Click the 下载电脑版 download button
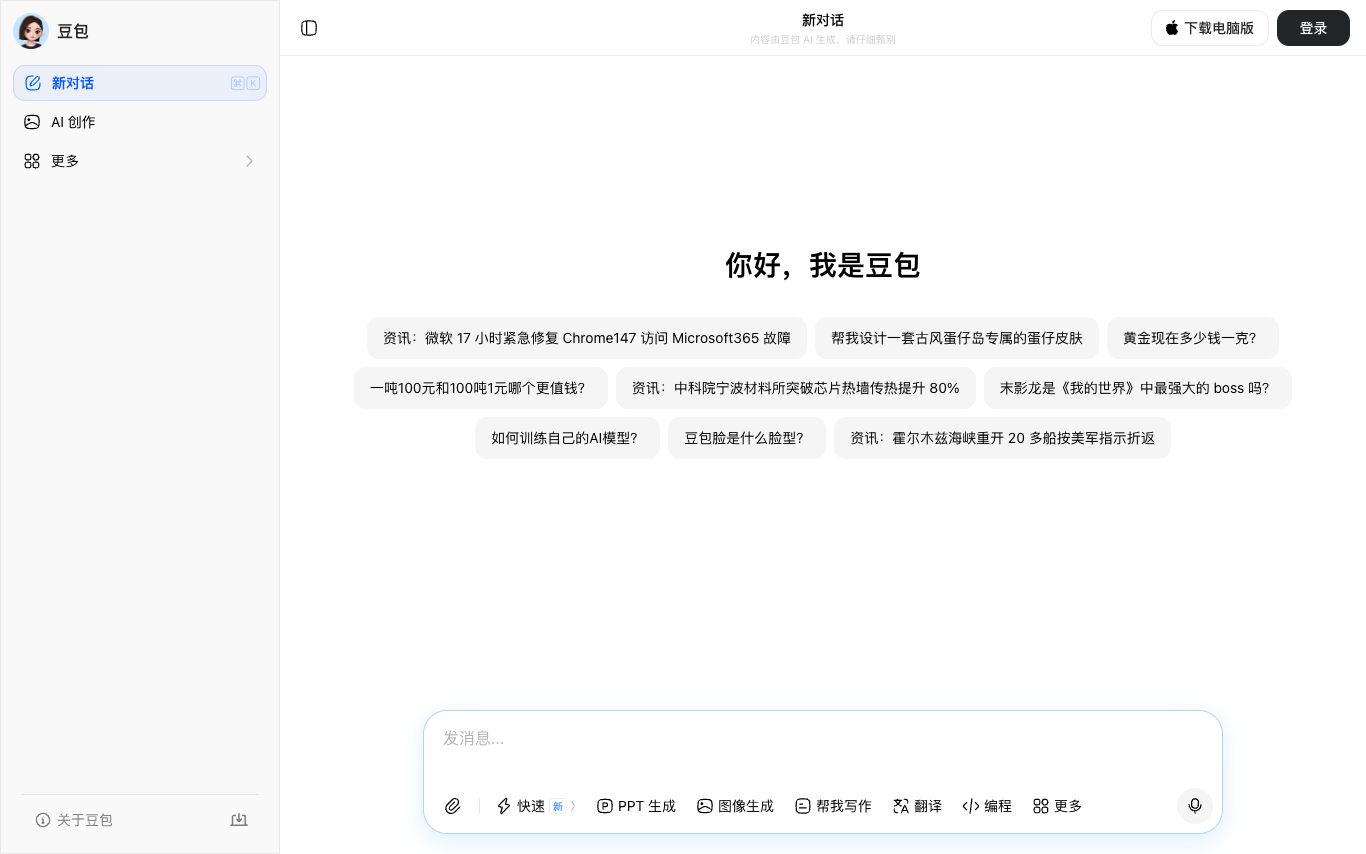 point(1209,28)
